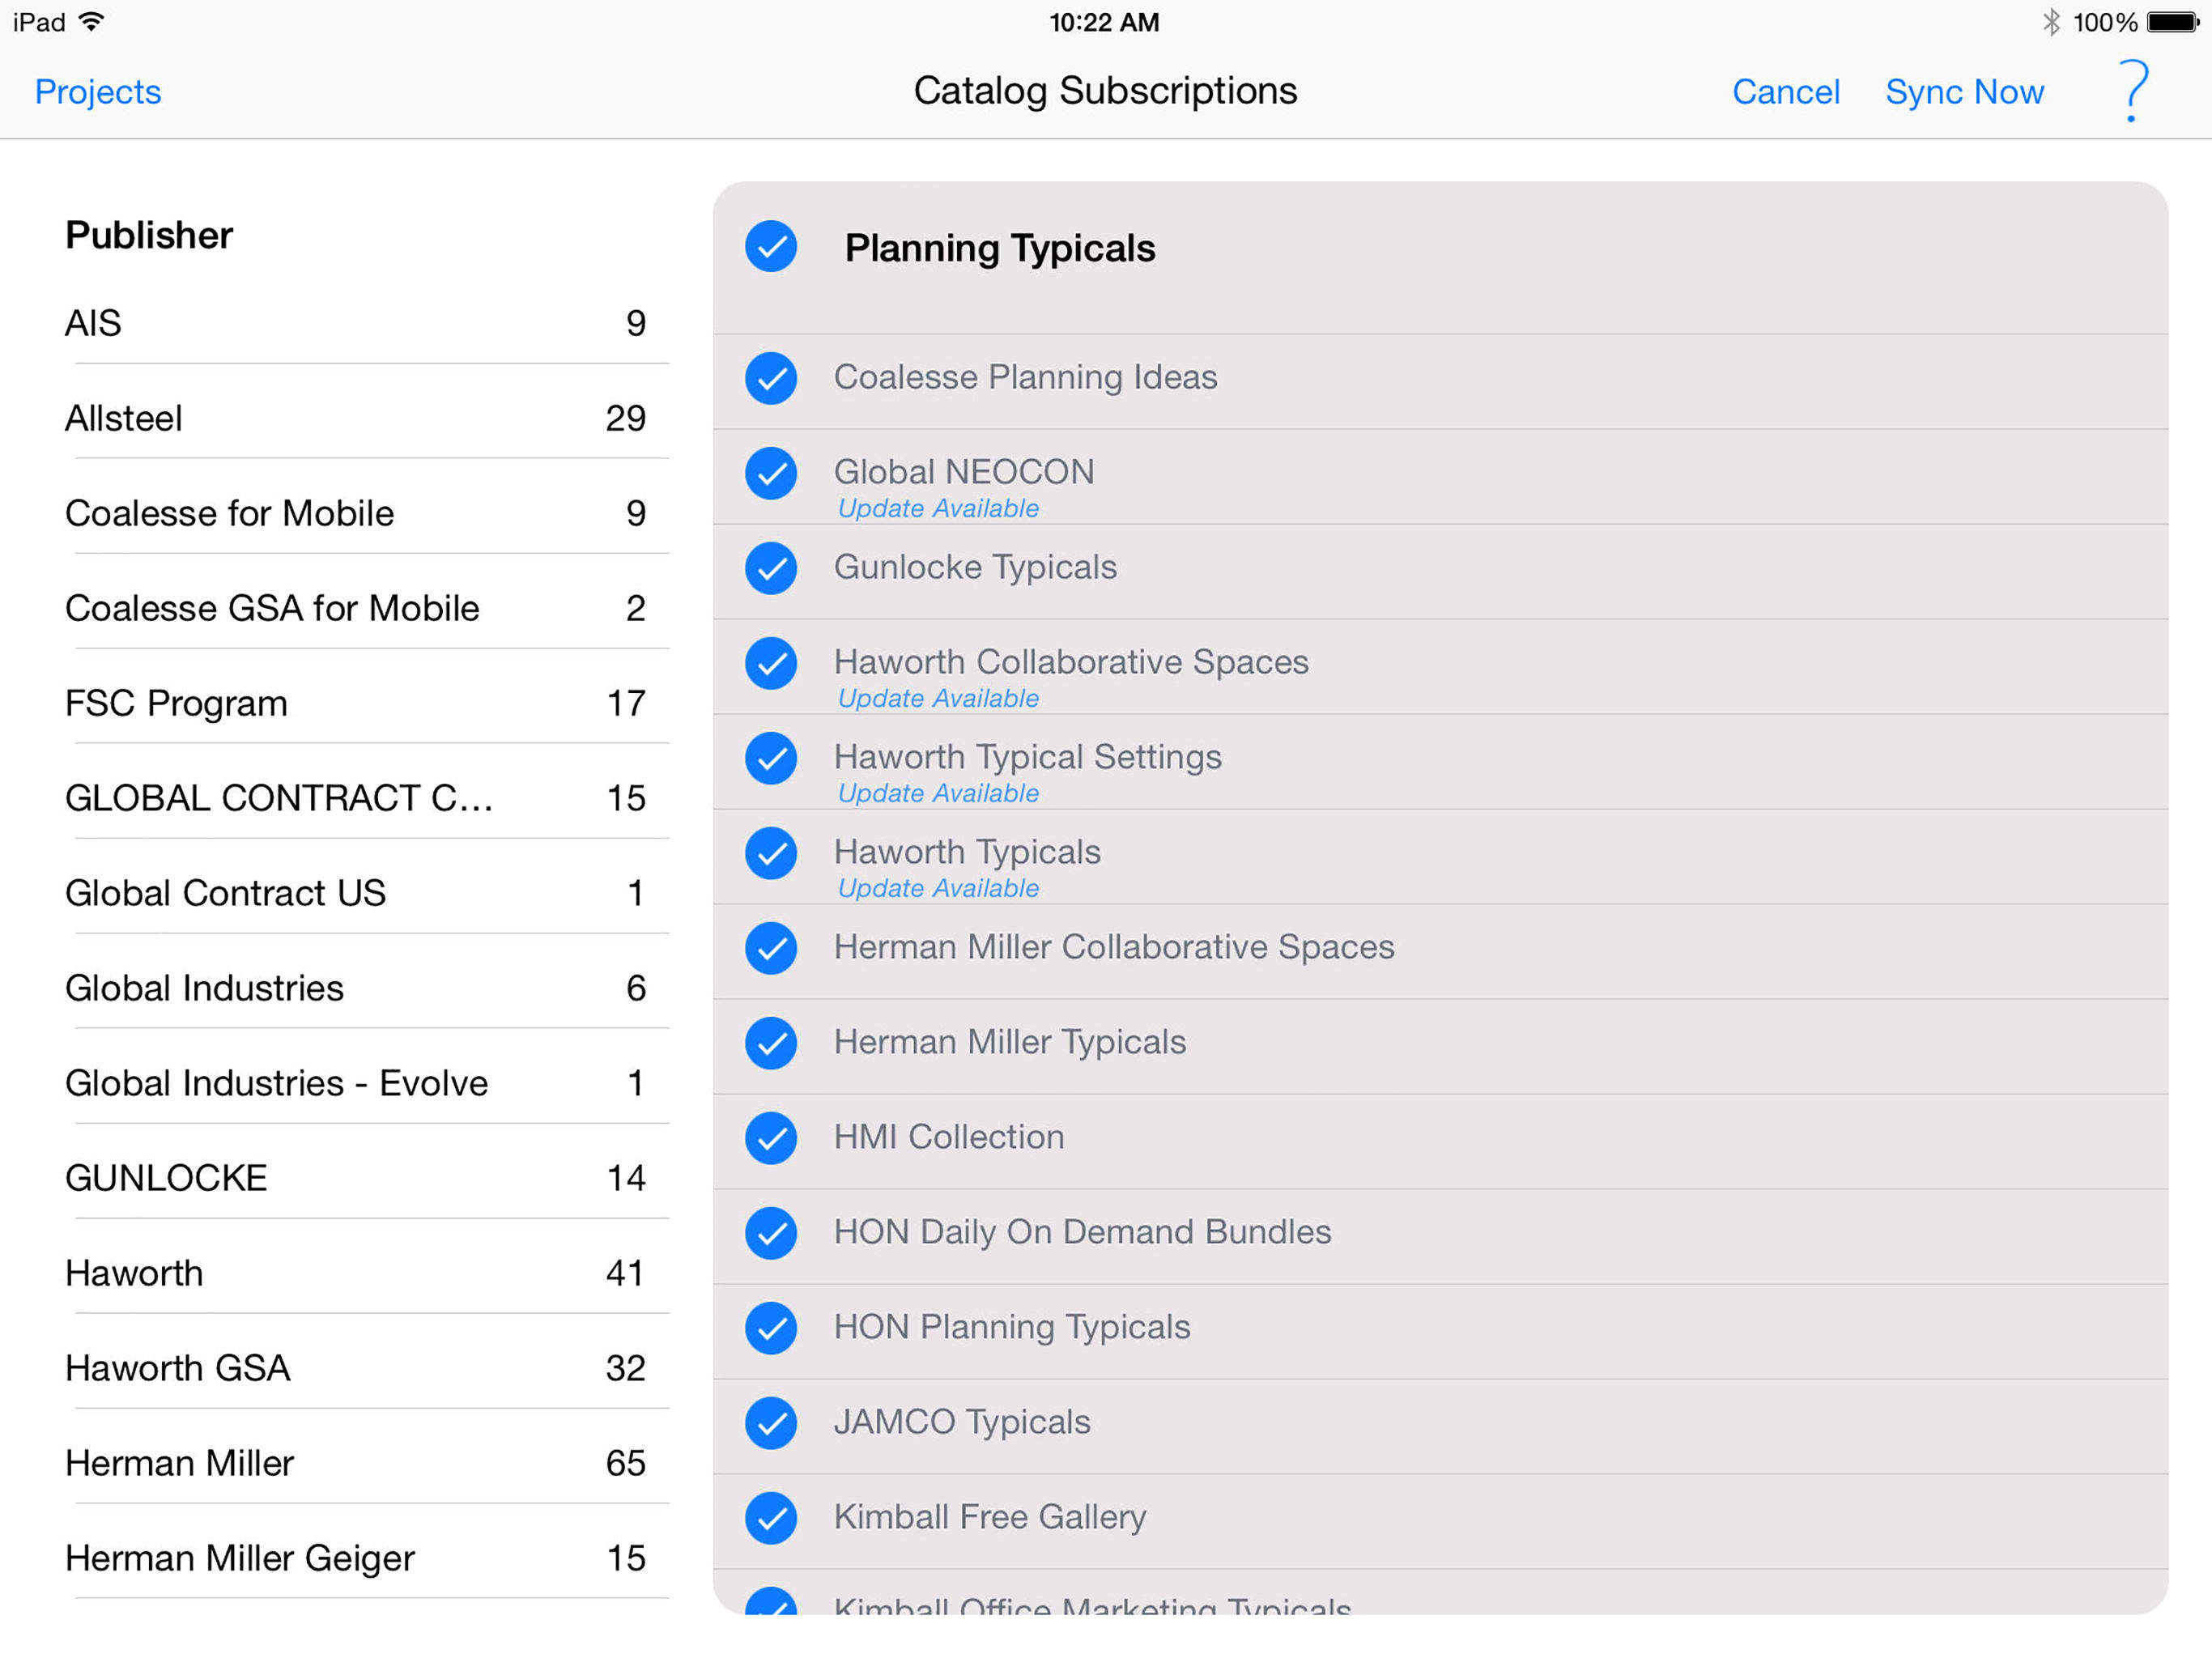This screenshot has width=2212, height=1658.
Task: Open the Haworth GSA publisher
Action: point(366,1368)
